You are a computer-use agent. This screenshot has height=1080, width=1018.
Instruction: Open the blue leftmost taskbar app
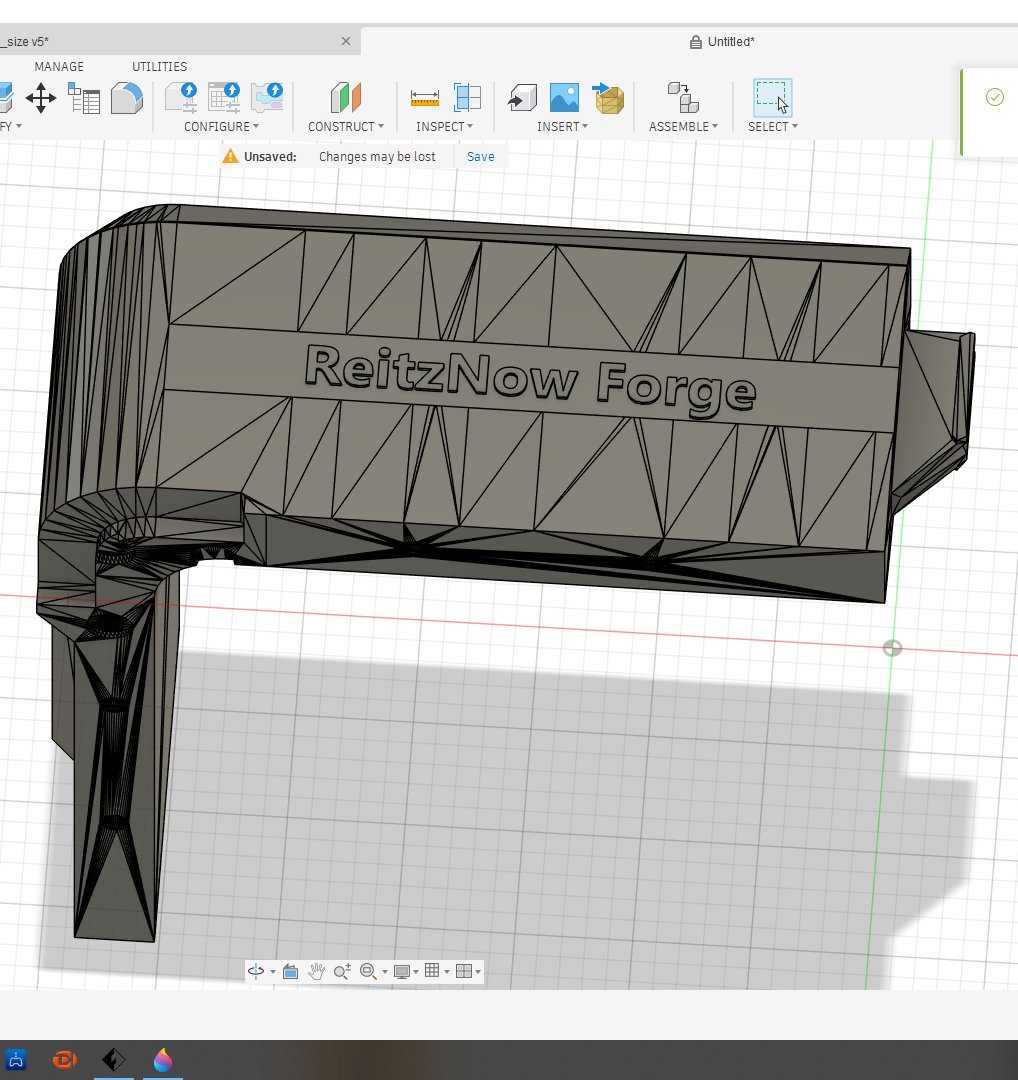click(15, 1059)
